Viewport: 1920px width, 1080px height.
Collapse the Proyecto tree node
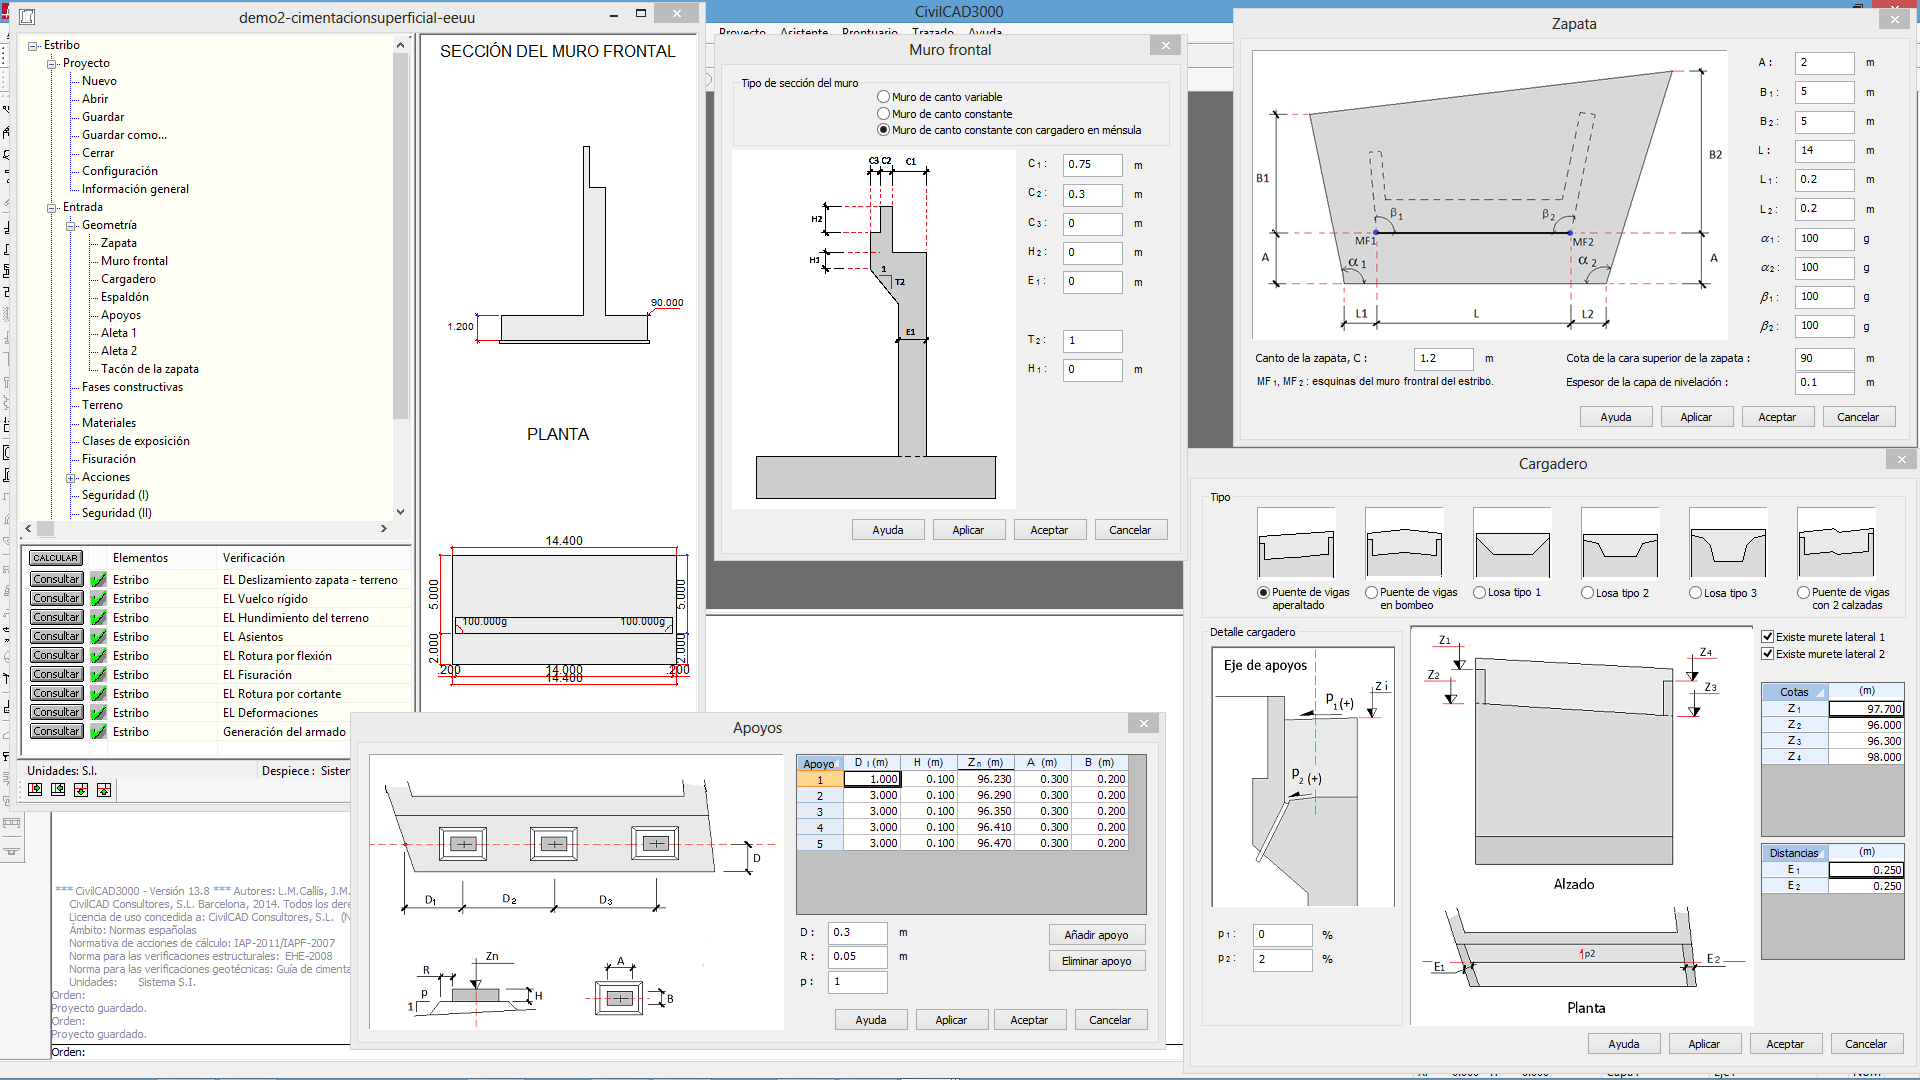point(52,64)
